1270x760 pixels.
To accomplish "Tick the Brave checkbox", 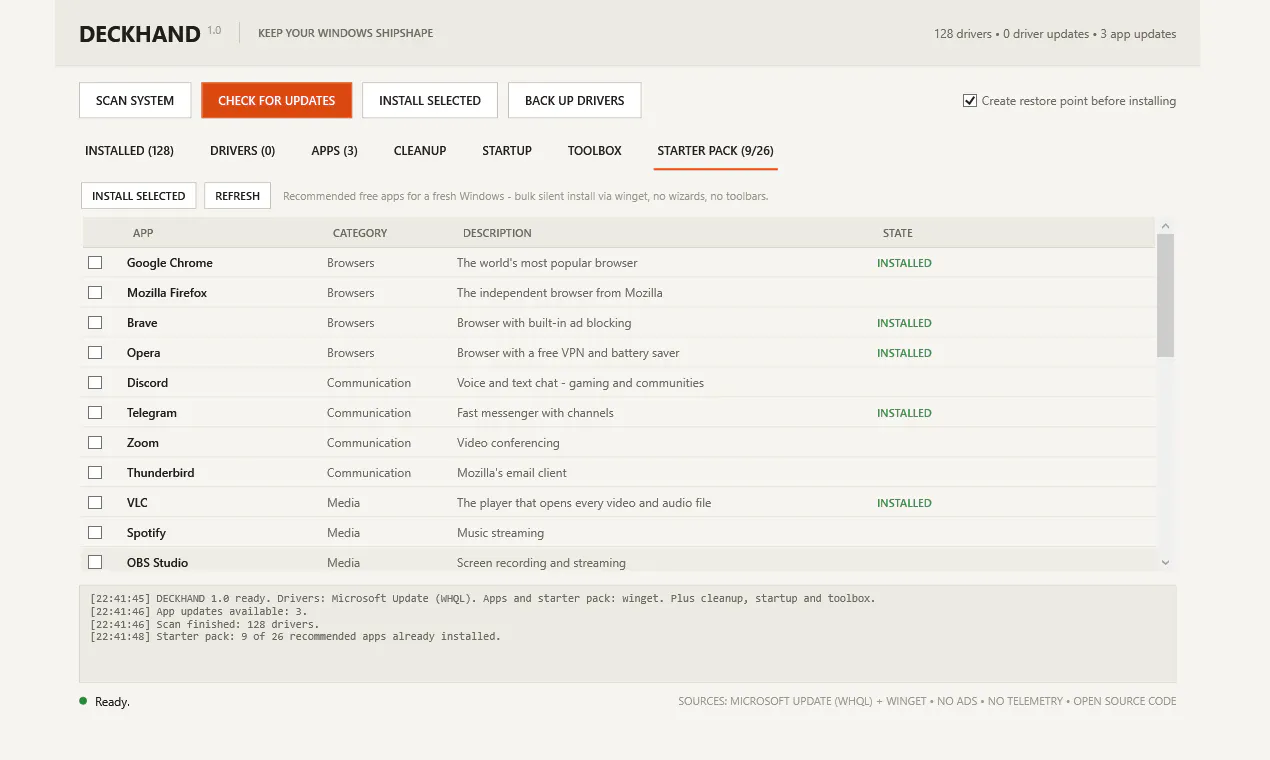I will 95,323.
